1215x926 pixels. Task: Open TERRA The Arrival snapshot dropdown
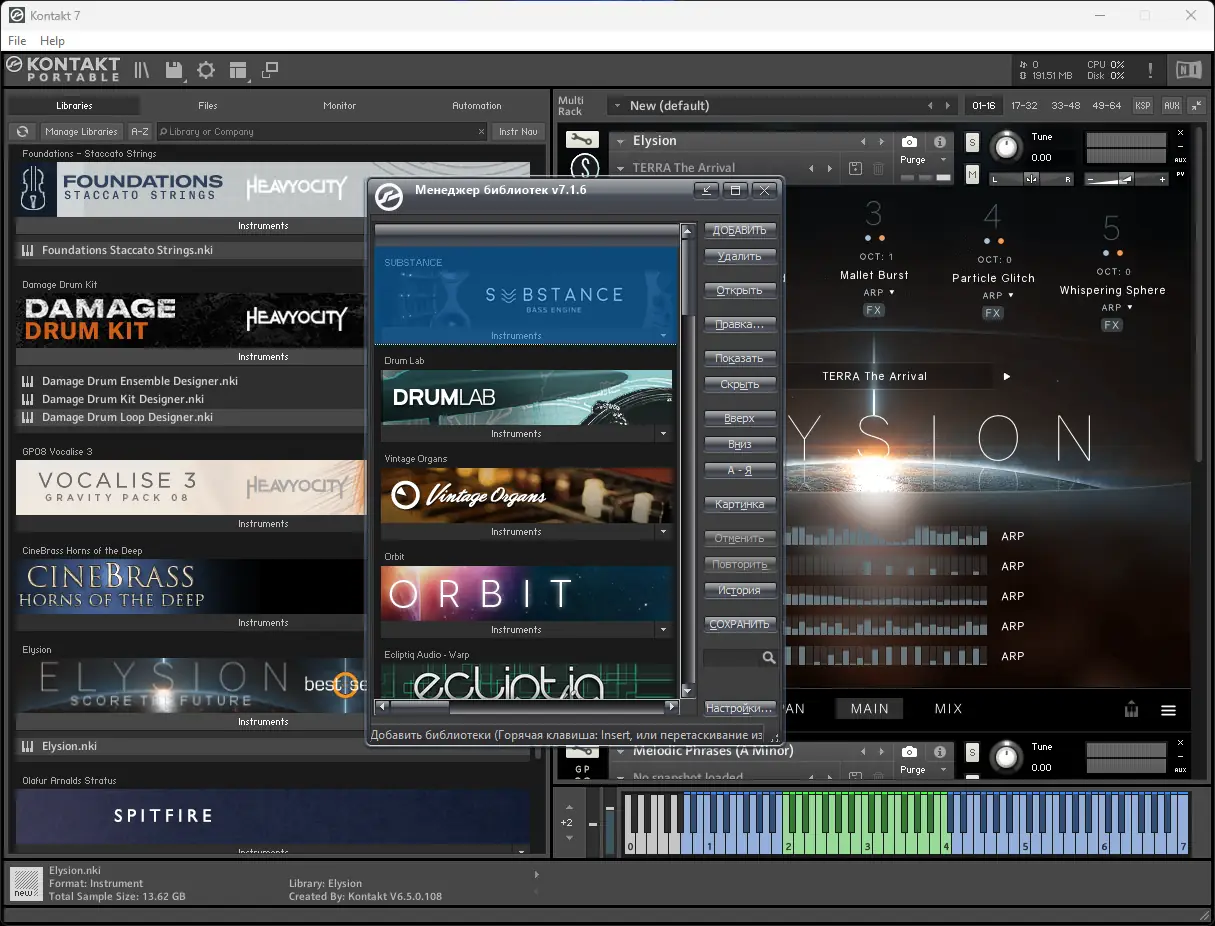[x=620, y=168]
